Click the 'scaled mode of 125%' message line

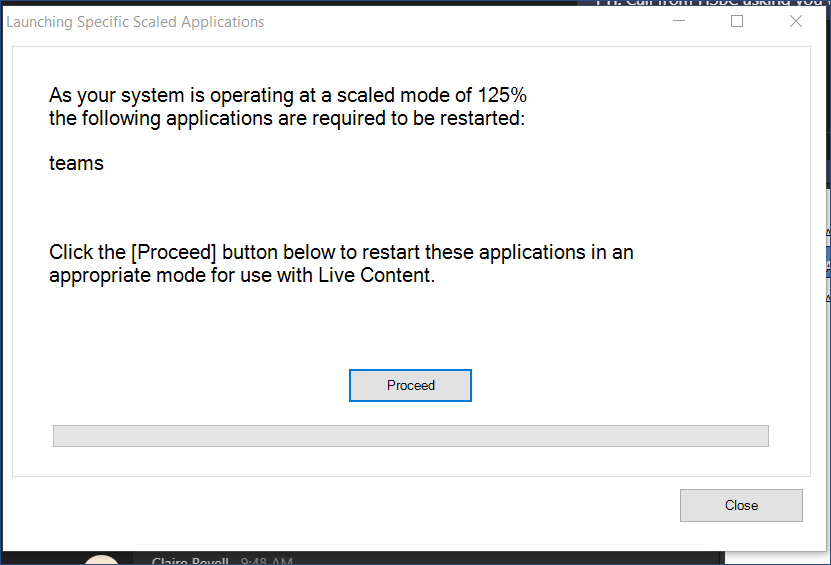pyautogui.click(x=288, y=95)
